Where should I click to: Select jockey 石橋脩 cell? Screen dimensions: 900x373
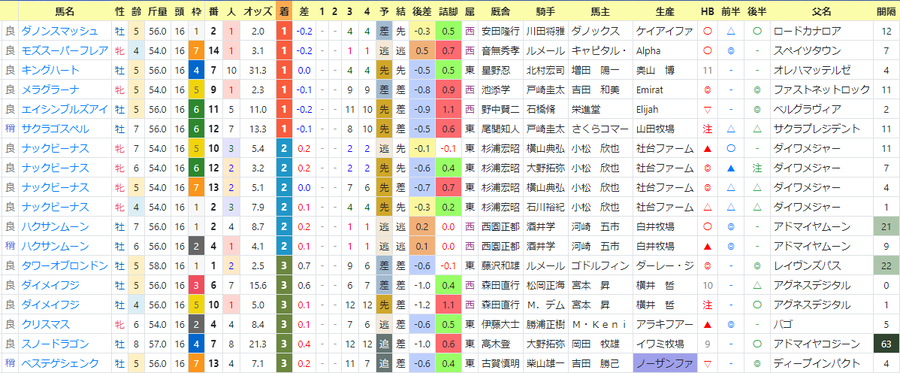546,109
